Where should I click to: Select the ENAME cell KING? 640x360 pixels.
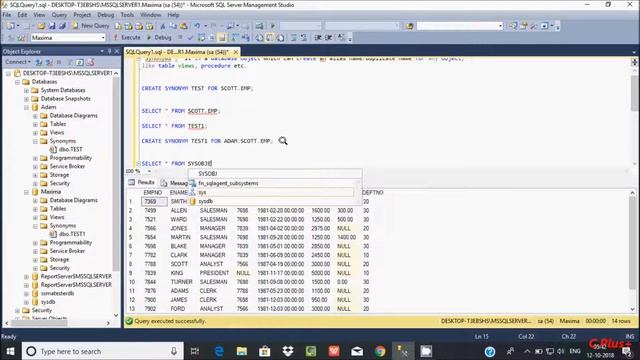177,273
